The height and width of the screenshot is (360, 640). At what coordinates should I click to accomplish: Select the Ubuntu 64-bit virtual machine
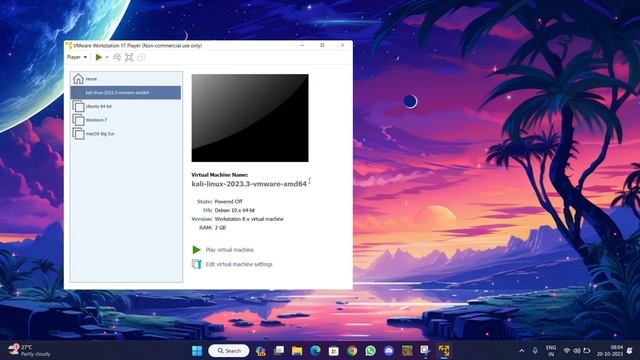pyautogui.click(x=126, y=107)
